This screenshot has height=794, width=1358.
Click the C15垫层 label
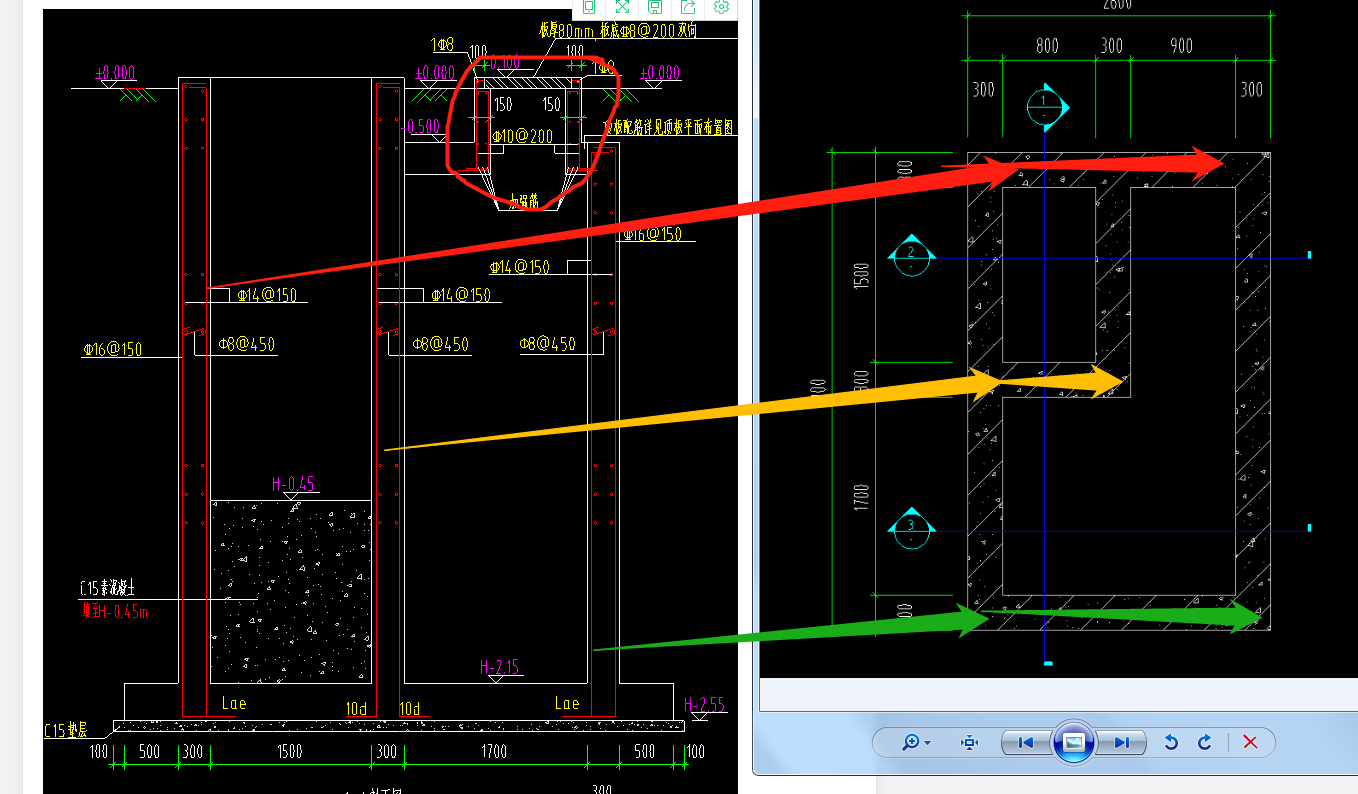click(68, 731)
